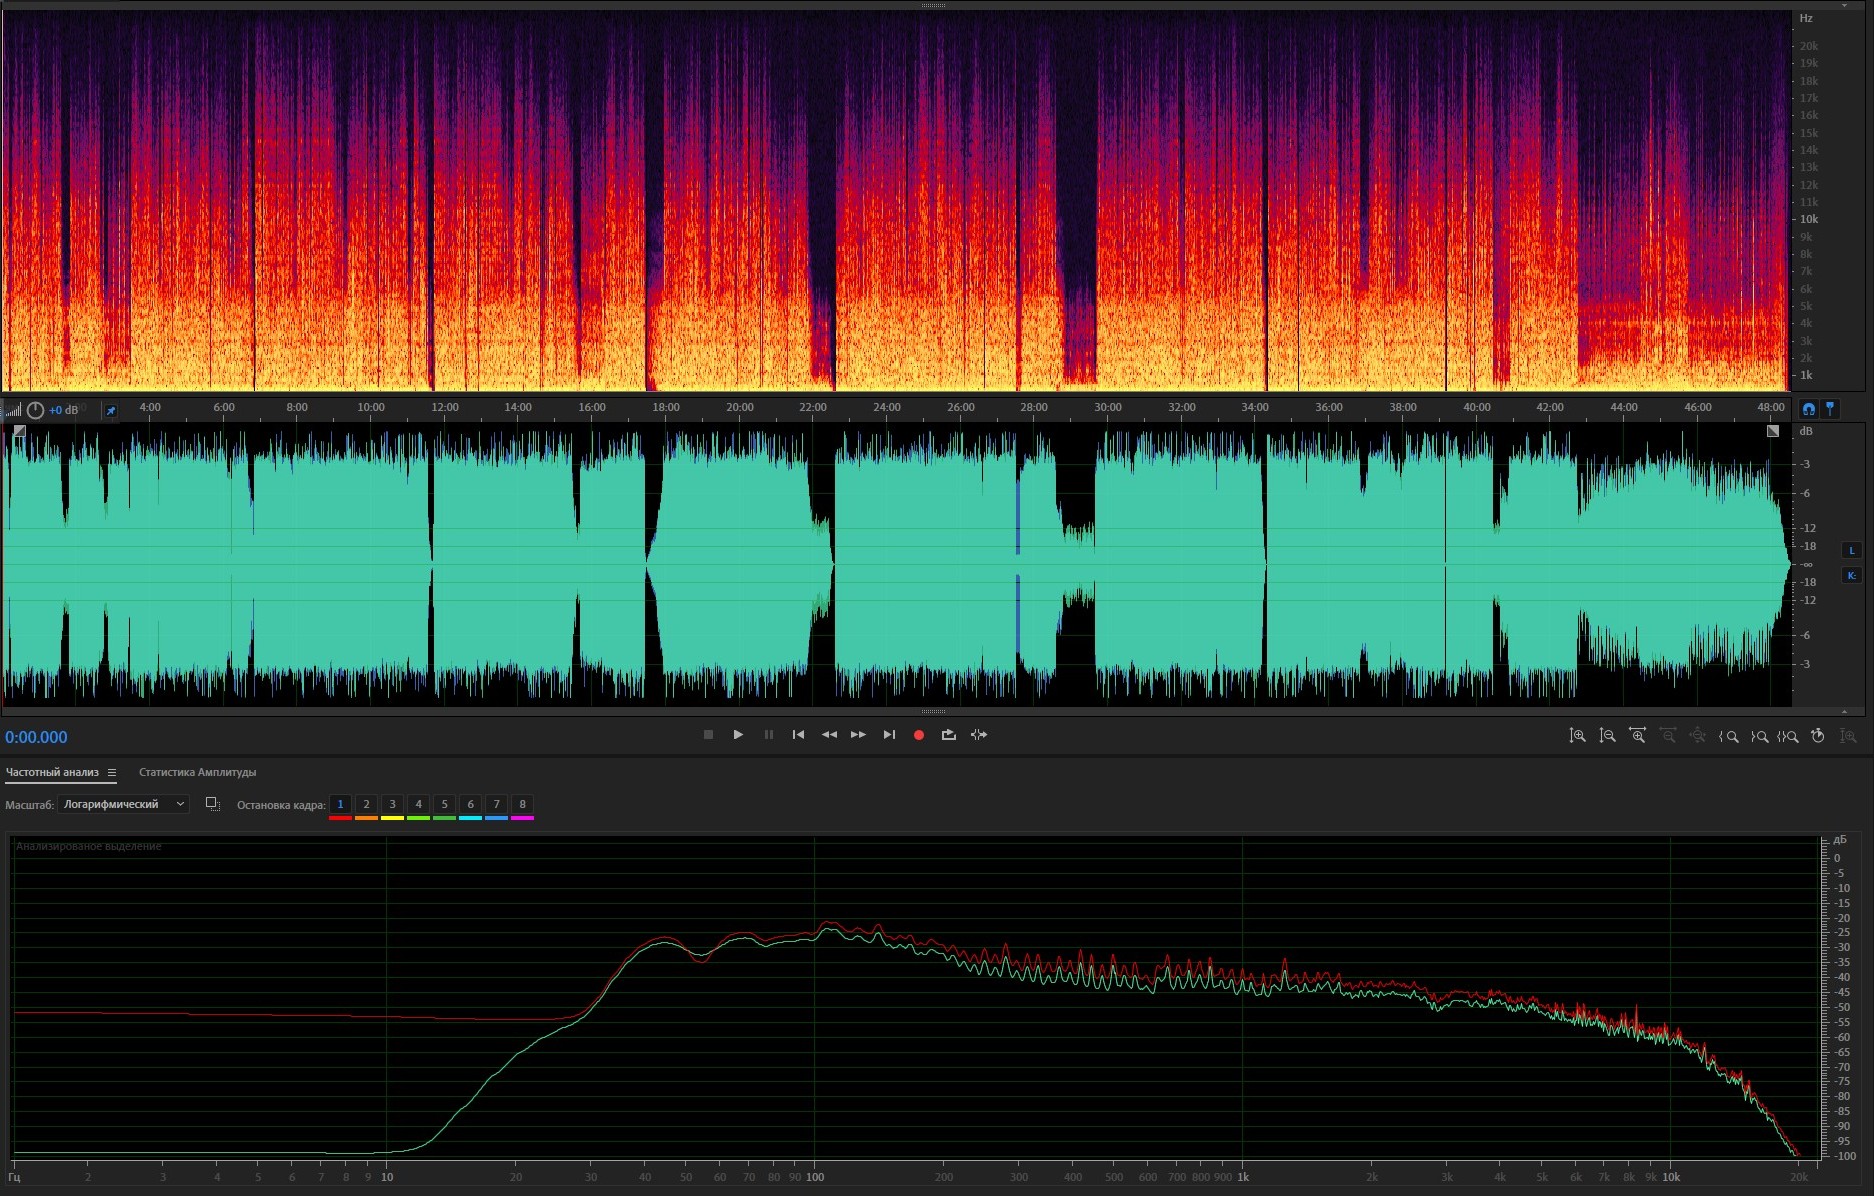Zoom in time icon
Image resolution: width=1874 pixels, height=1196 pixels.
pyautogui.click(x=1637, y=736)
